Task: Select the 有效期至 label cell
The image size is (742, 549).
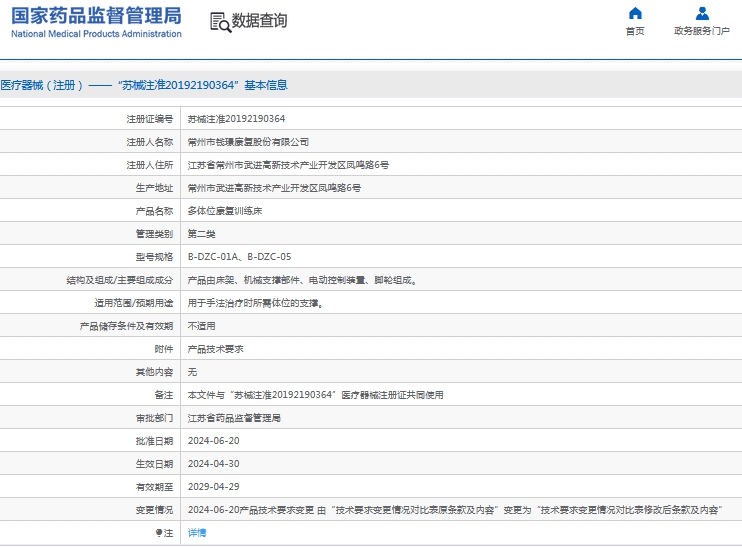Action: pyautogui.click(x=154, y=487)
